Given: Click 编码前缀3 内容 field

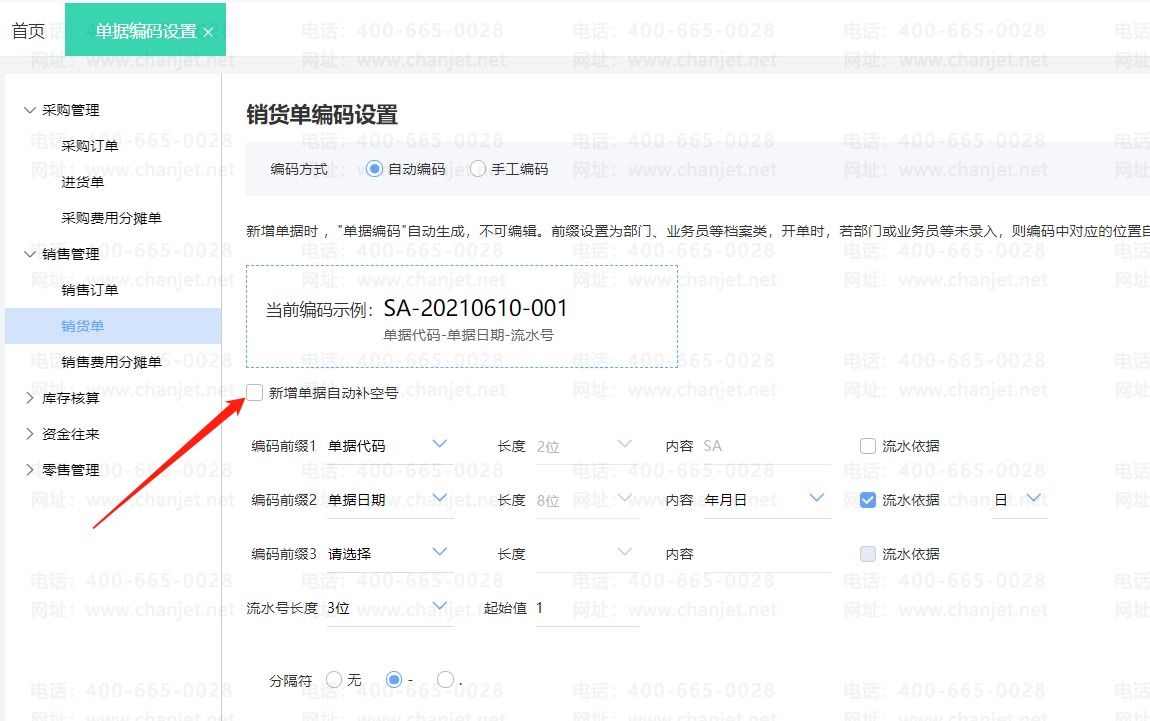Looking at the screenshot, I should point(766,554).
